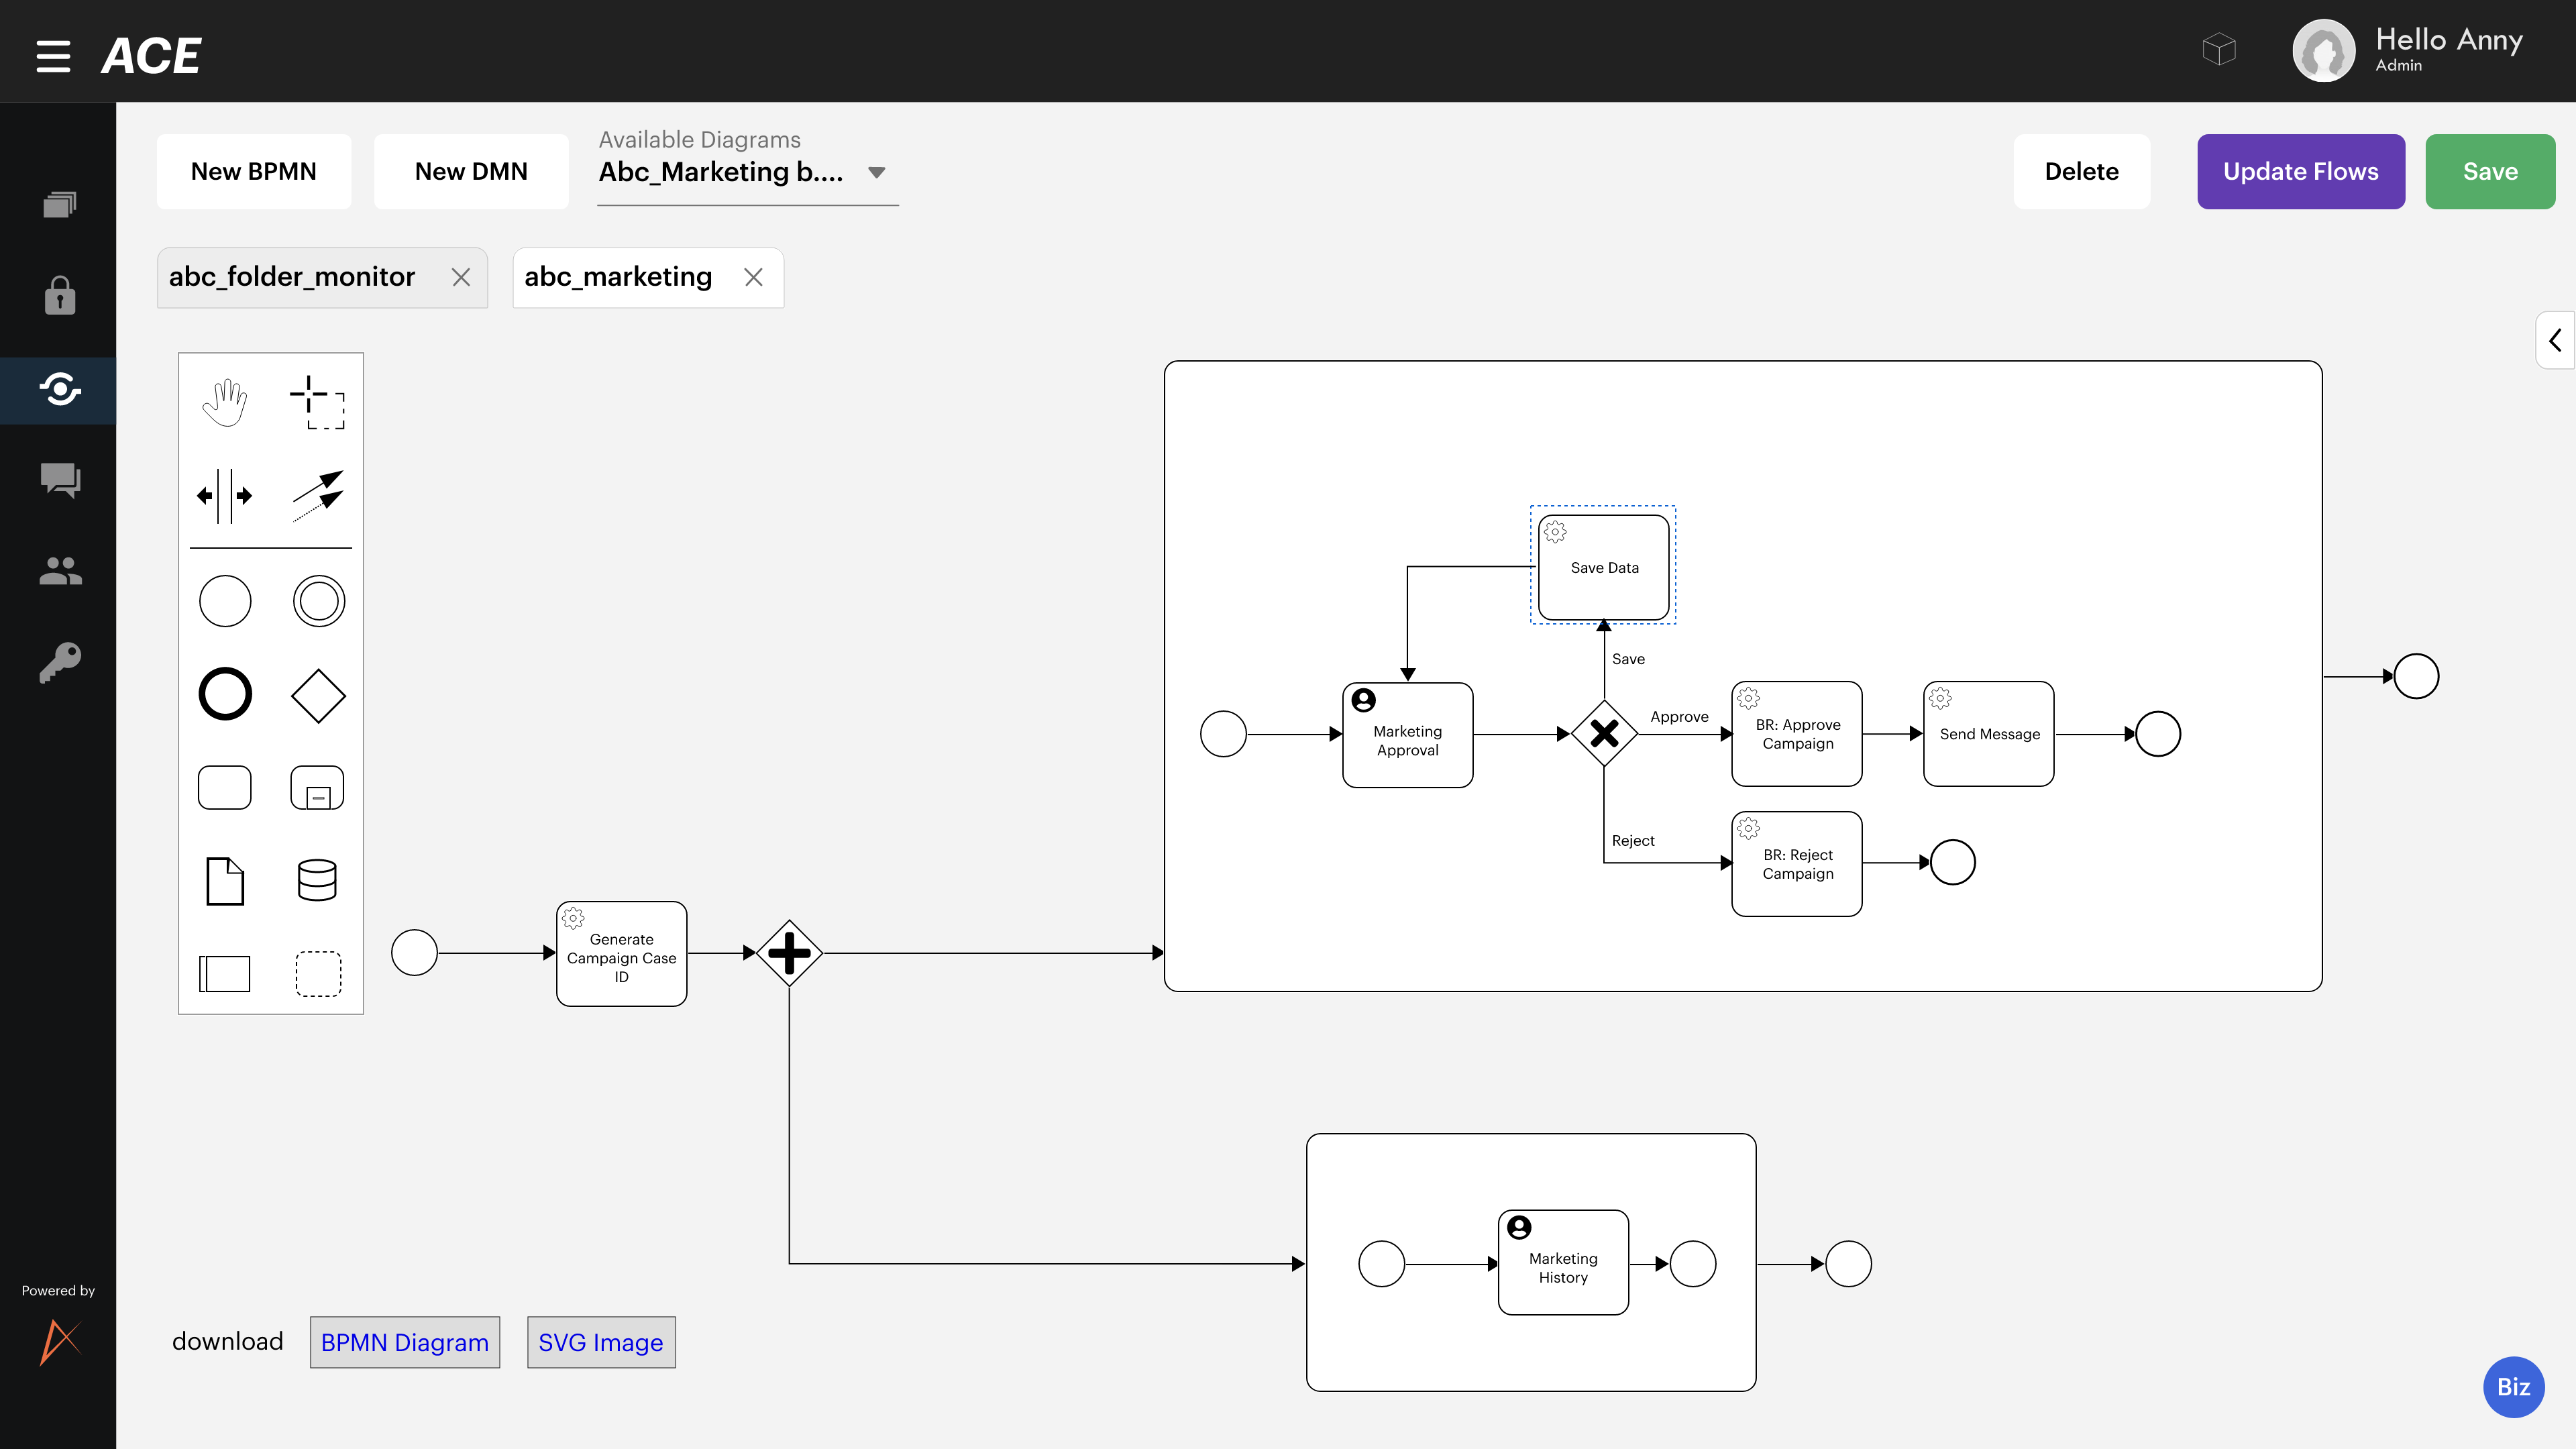Image resolution: width=2576 pixels, height=1449 pixels.
Task: Switch to abc_folder_monitor tab
Action: tap(291, 277)
